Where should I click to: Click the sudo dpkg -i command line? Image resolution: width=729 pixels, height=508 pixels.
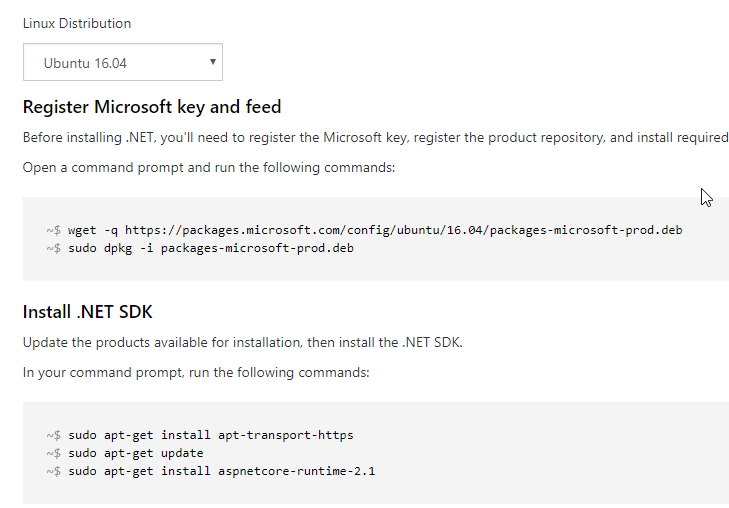[210, 248]
